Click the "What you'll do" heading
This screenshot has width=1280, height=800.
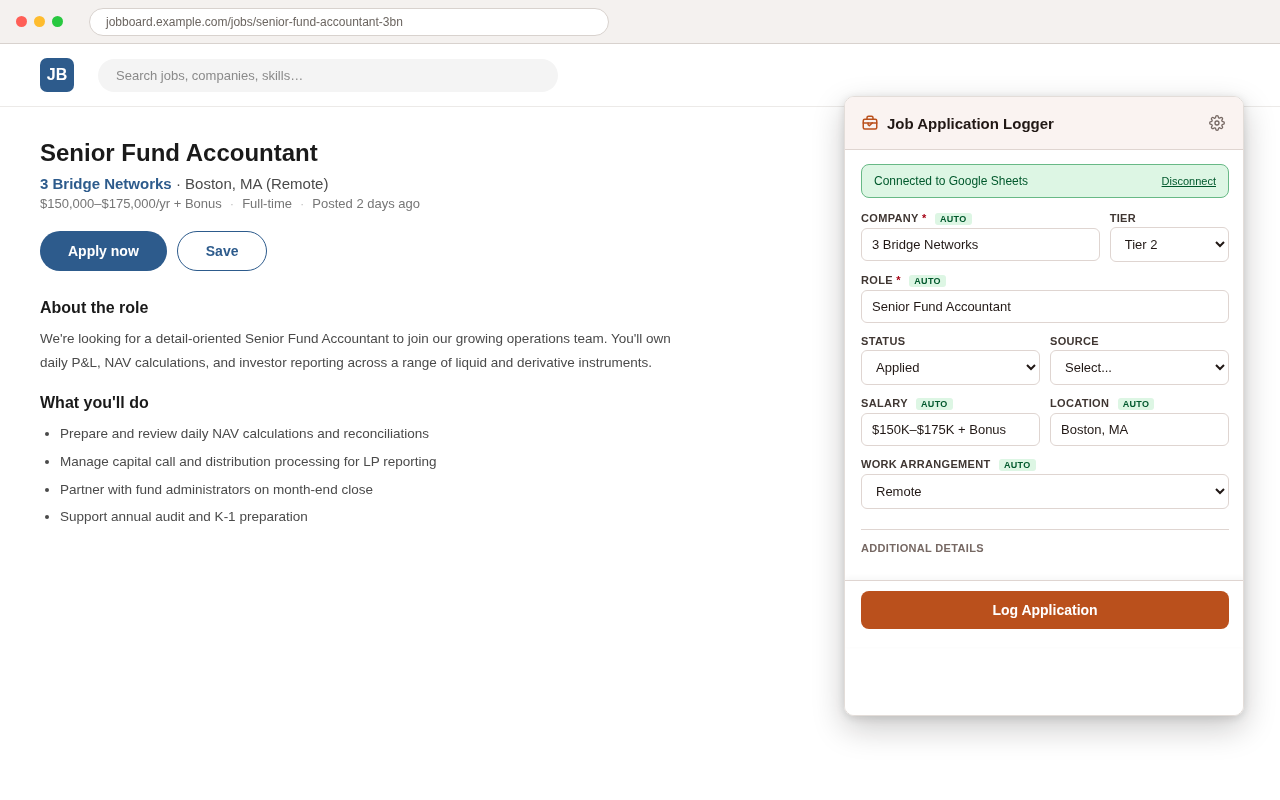pos(94,403)
